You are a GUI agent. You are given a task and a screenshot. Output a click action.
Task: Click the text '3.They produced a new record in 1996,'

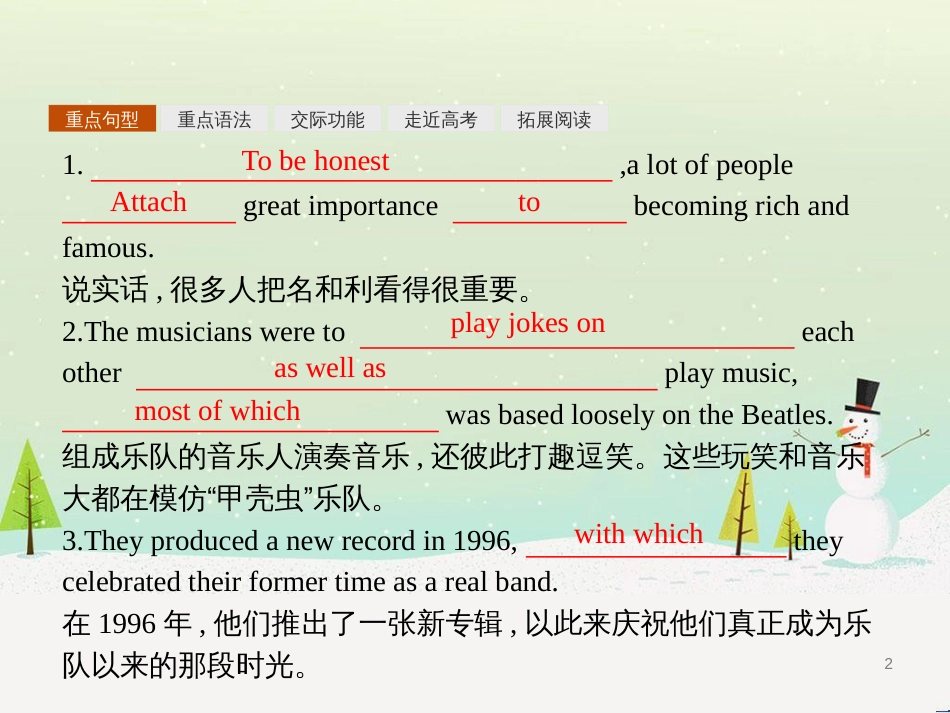[290, 541]
